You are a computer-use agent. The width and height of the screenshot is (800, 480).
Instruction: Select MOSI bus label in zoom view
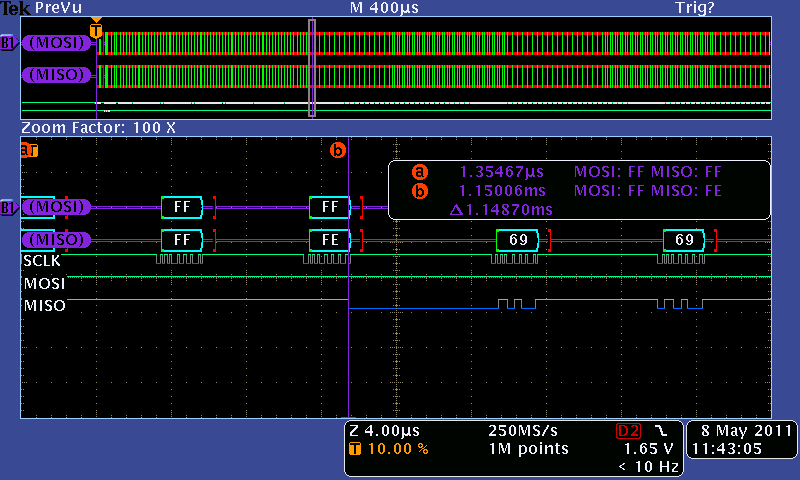[56, 207]
